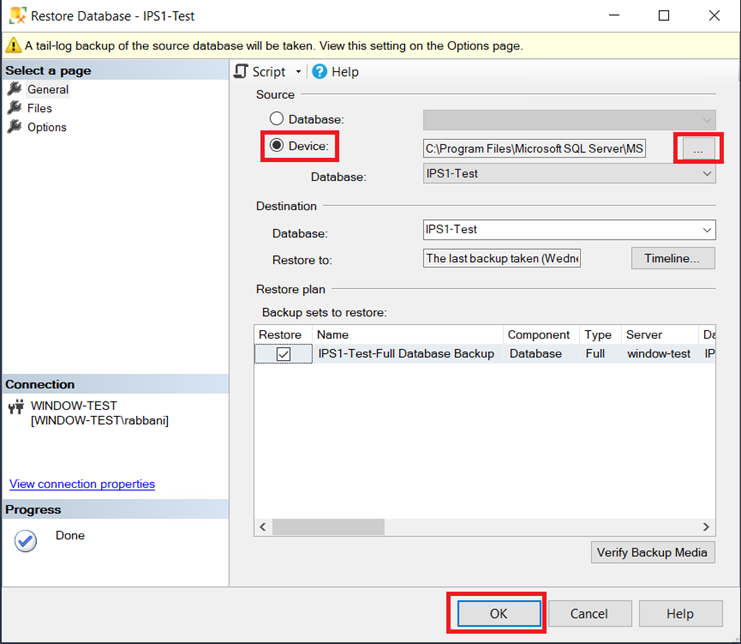Click the browse ellipsis button for device
This screenshot has width=741, height=644.
[698, 148]
